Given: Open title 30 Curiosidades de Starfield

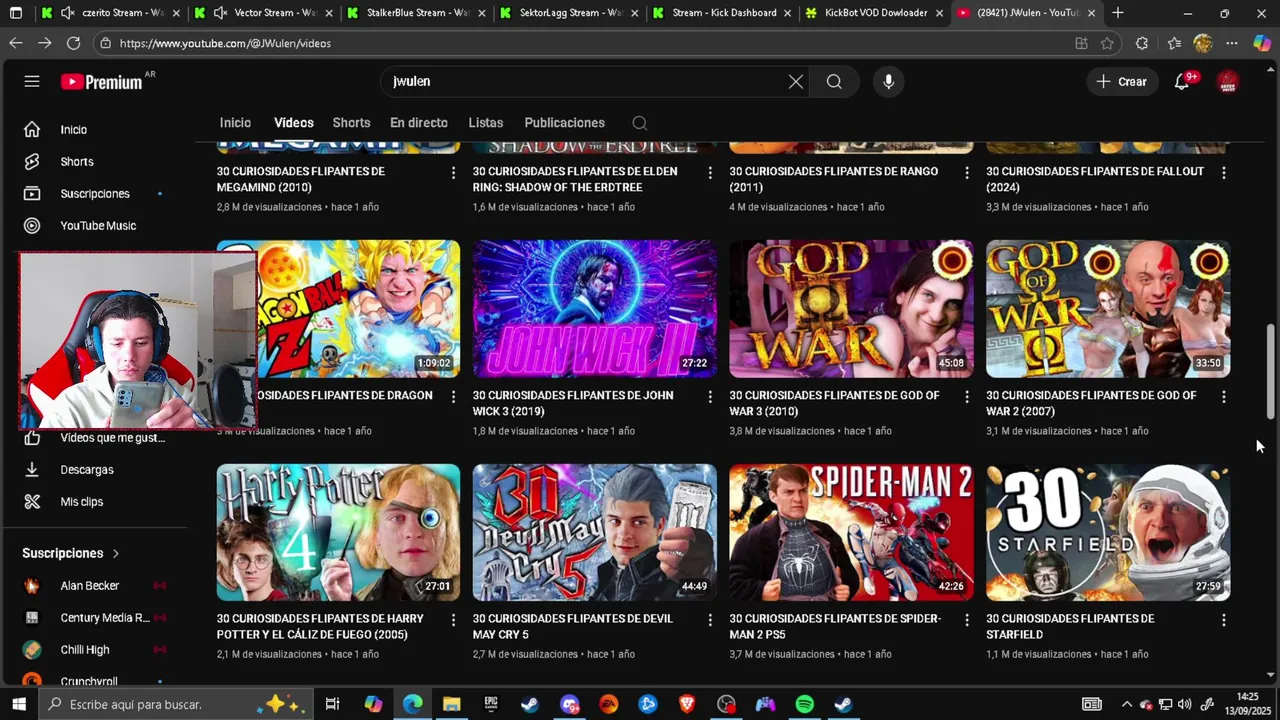Looking at the screenshot, I should tap(1070, 627).
